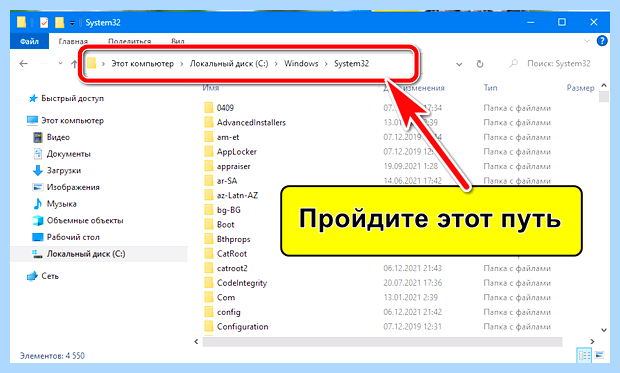
Task: Open the Вид ribbon tab
Action: 178,41
